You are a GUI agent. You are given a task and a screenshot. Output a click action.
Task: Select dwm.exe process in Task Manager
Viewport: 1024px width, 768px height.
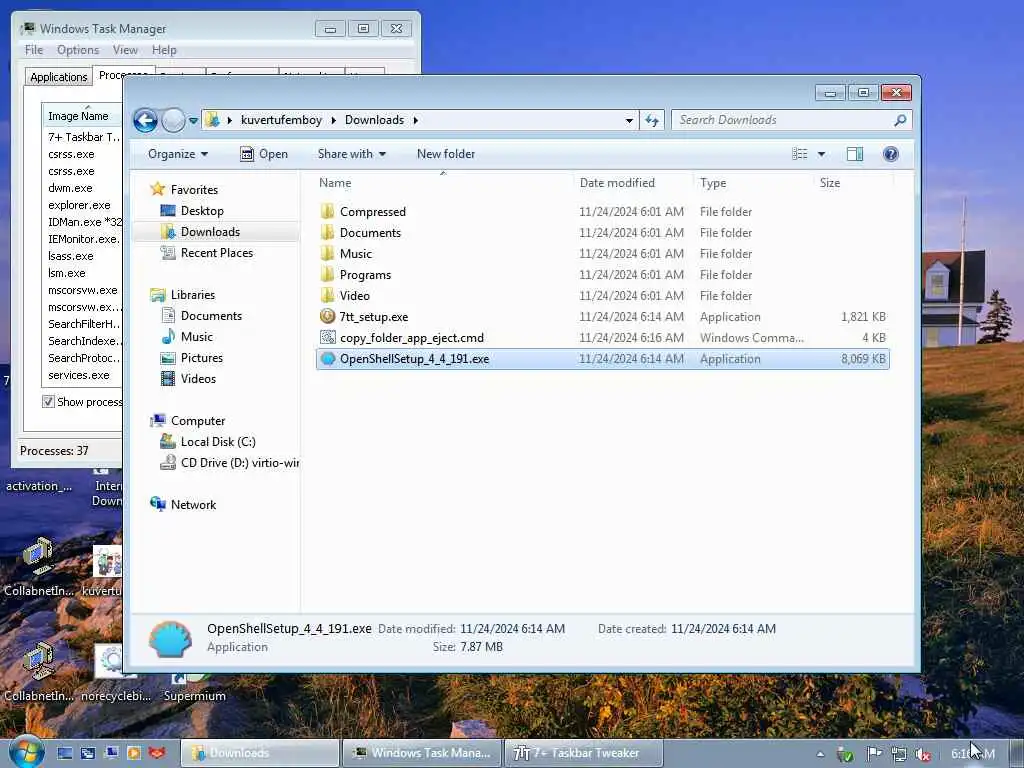70,188
